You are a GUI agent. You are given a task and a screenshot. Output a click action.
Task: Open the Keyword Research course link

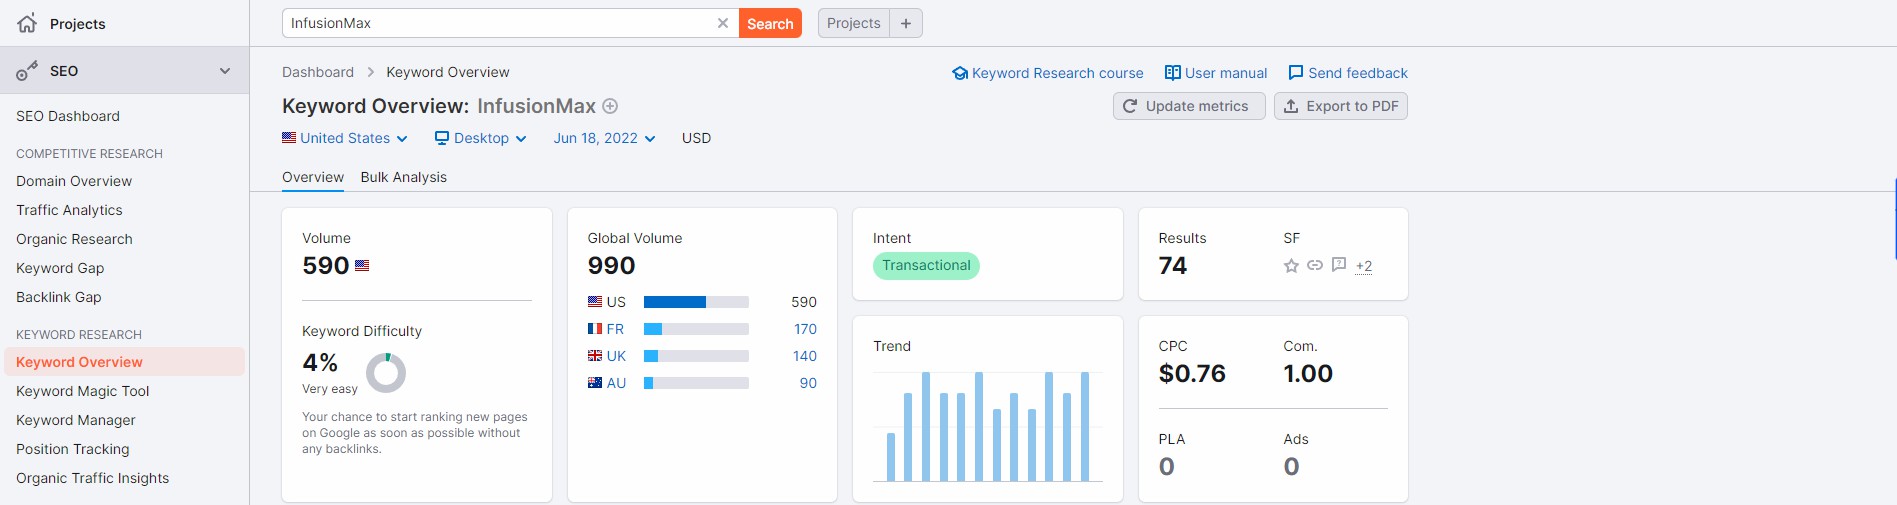1047,73
